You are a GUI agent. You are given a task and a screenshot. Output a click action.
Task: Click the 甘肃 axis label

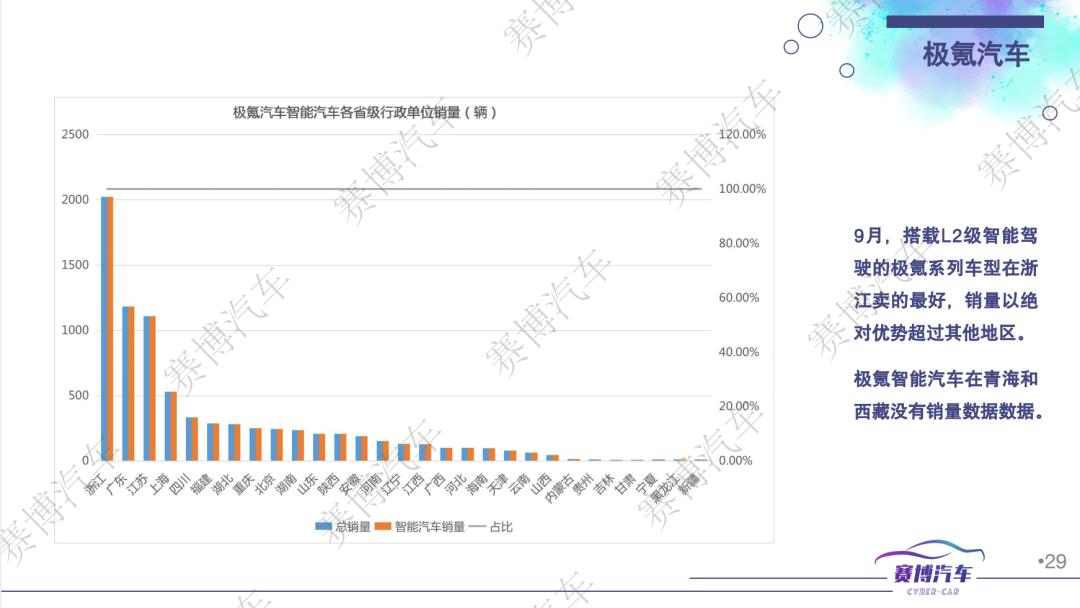tap(627, 483)
